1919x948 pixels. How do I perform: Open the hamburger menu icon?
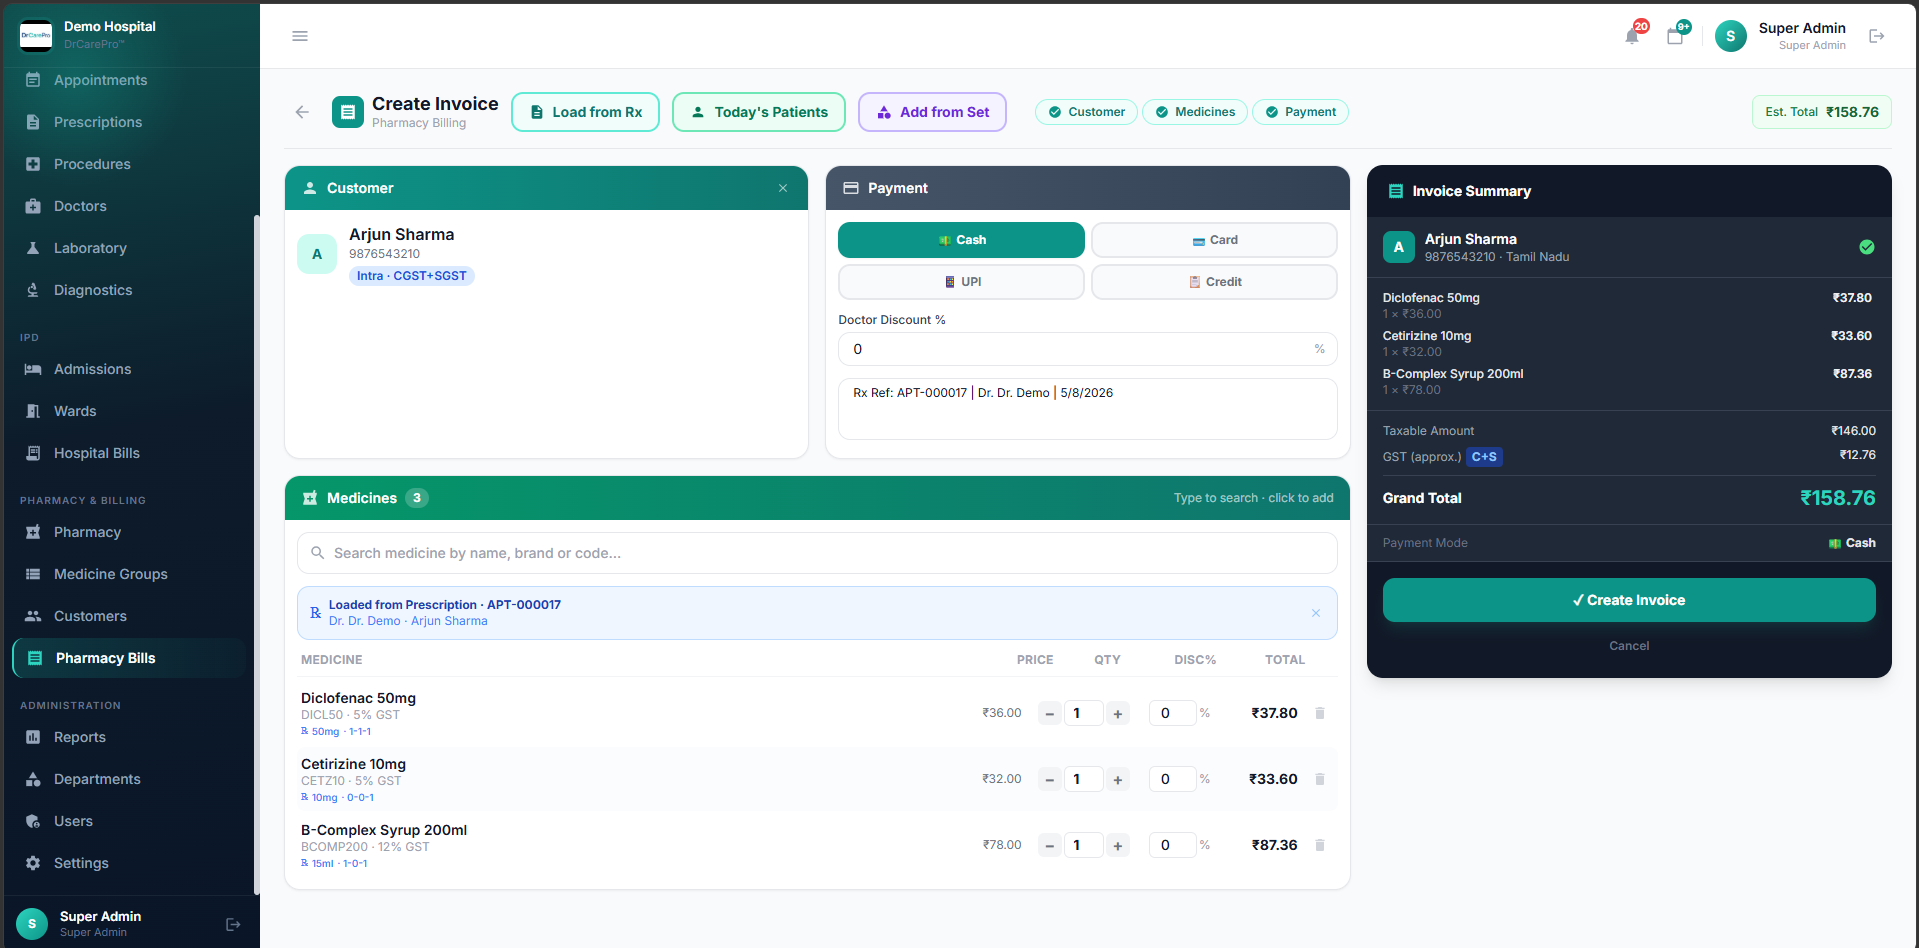pyautogui.click(x=300, y=36)
